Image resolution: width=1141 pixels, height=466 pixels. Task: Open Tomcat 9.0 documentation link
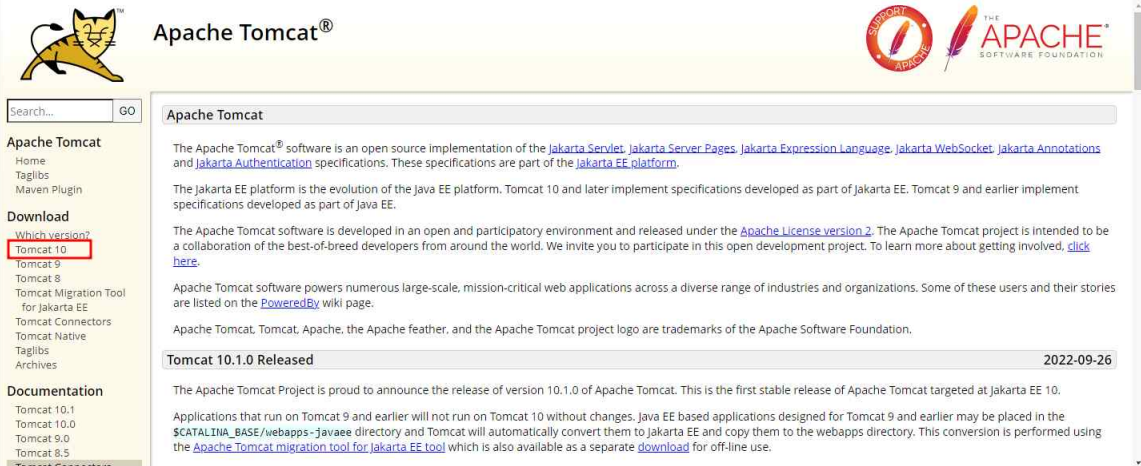42,439
